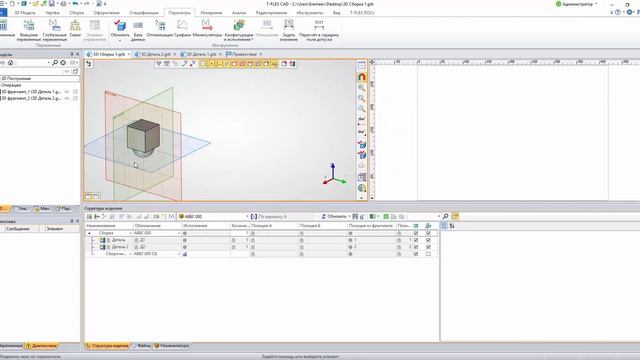This screenshot has width=640, height=360.
Task: Open designation dropdown in Сборочный row
Action: 179,254
